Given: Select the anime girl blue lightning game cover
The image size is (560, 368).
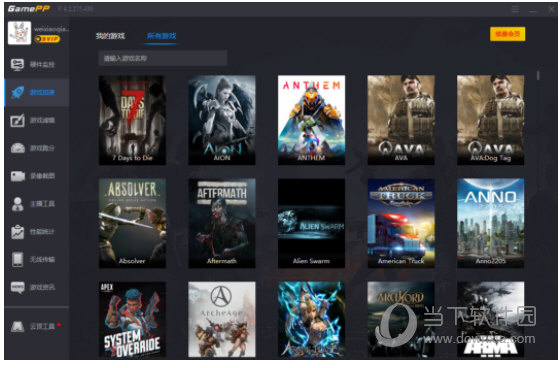Looking at the screenshot, I should click(x=311, y=319).
